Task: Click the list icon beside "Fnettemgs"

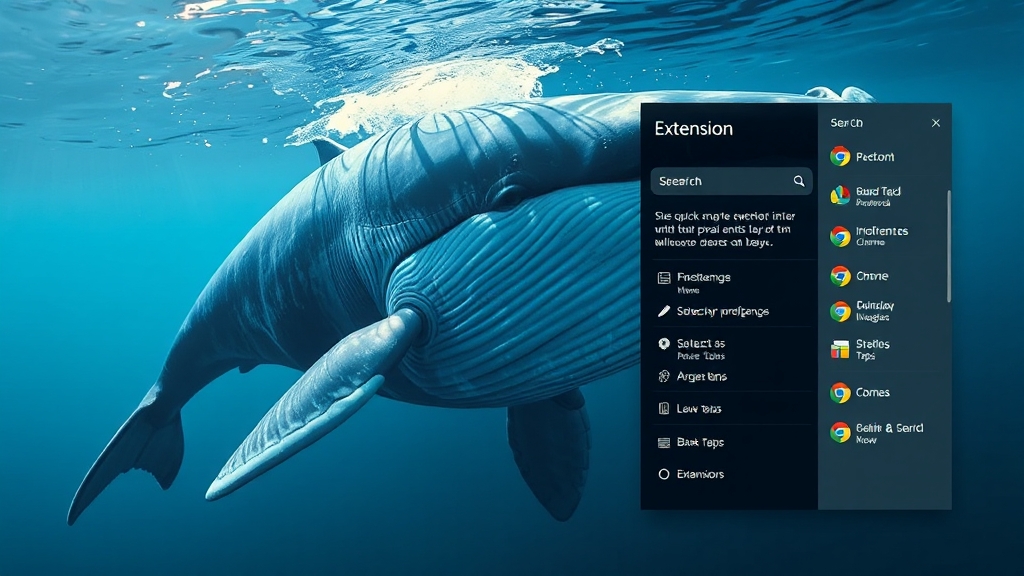Action: (663, 278)
